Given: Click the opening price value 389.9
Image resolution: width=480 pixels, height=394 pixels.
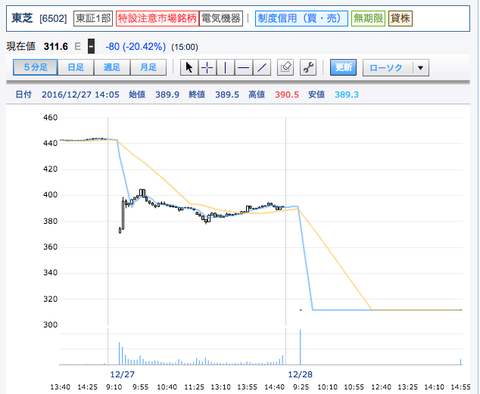Looking at the screenshot, I should tap(167, 95).
